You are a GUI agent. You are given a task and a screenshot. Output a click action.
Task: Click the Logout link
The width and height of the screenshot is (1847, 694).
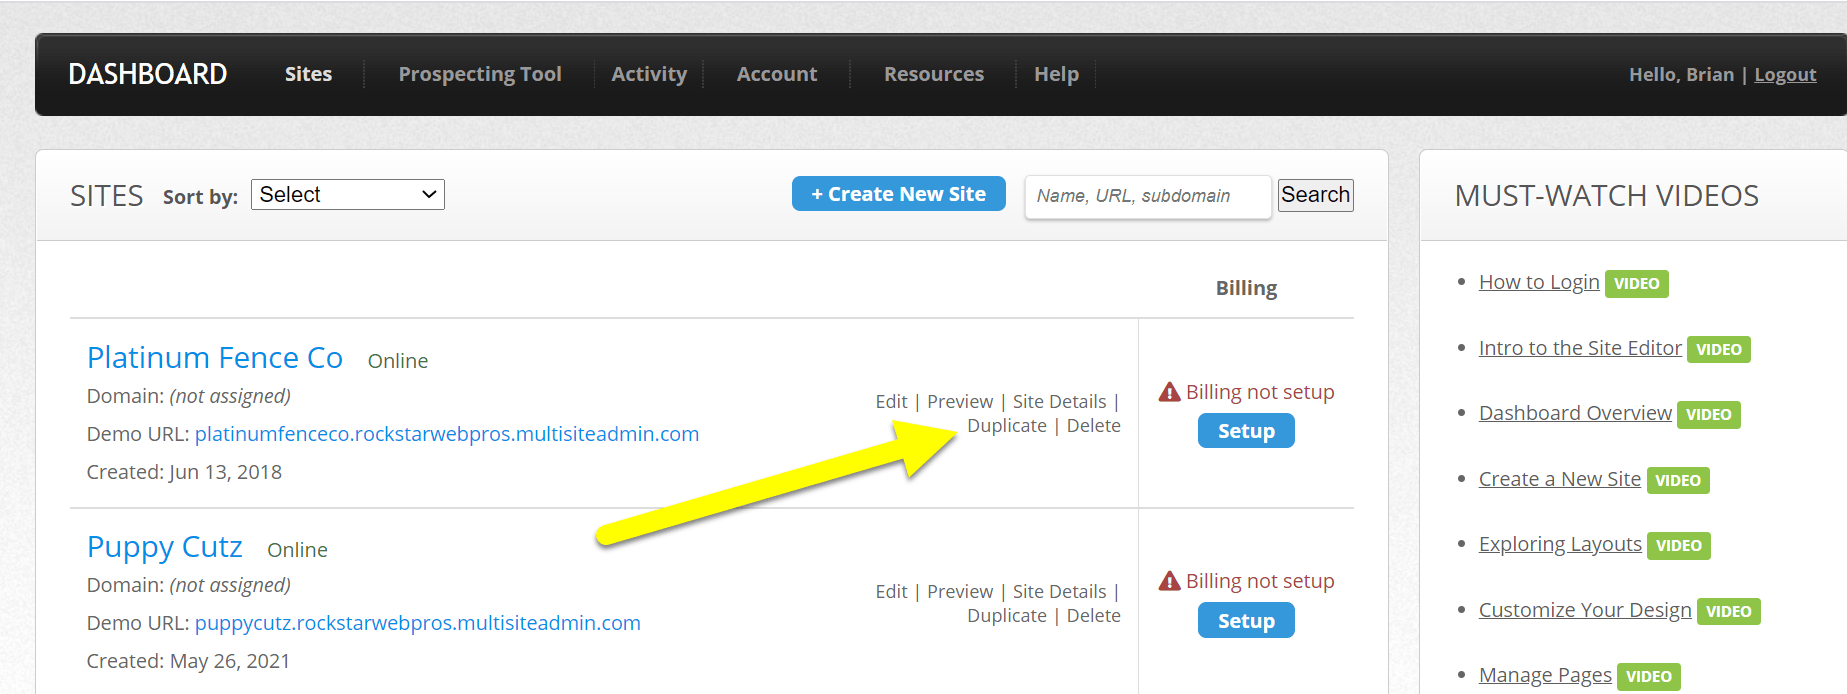pos(1785,73)
